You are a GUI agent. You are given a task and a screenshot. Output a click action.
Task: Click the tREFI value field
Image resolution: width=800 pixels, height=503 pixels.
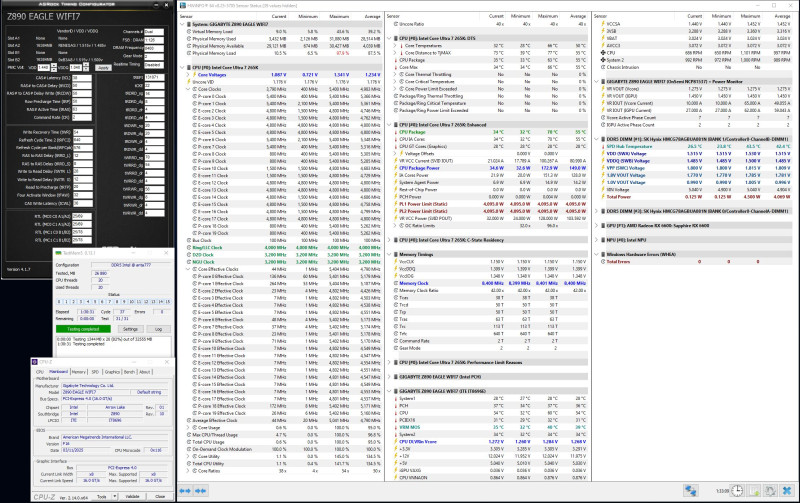click(154, 78)
